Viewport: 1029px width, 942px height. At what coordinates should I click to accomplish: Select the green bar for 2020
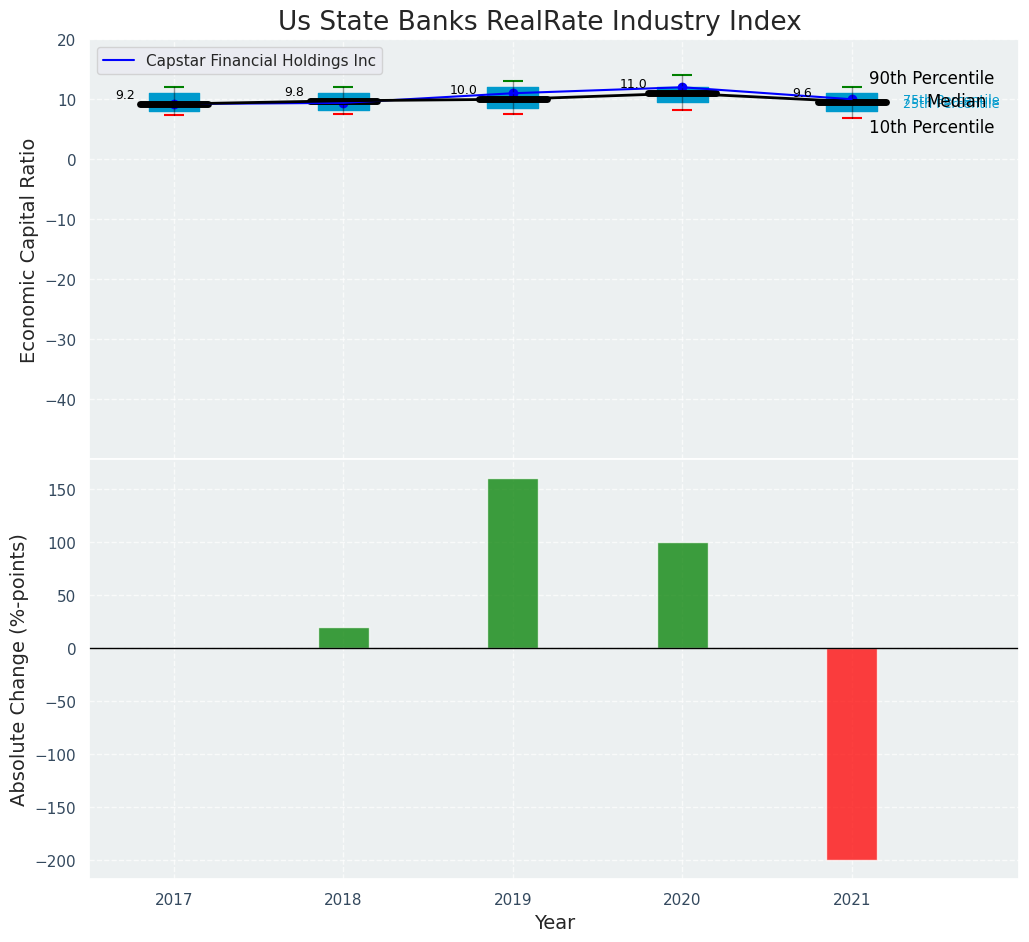click(682, 596)
